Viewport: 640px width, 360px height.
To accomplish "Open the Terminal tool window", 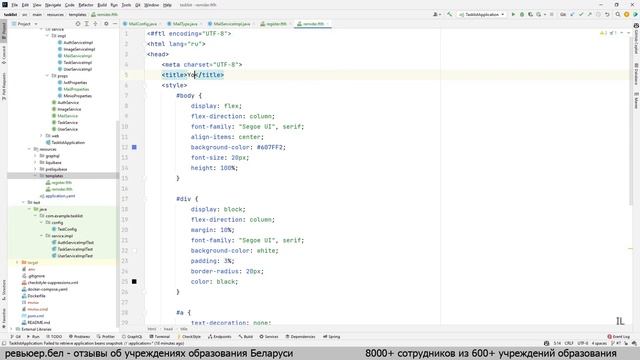I will [160, 337].
